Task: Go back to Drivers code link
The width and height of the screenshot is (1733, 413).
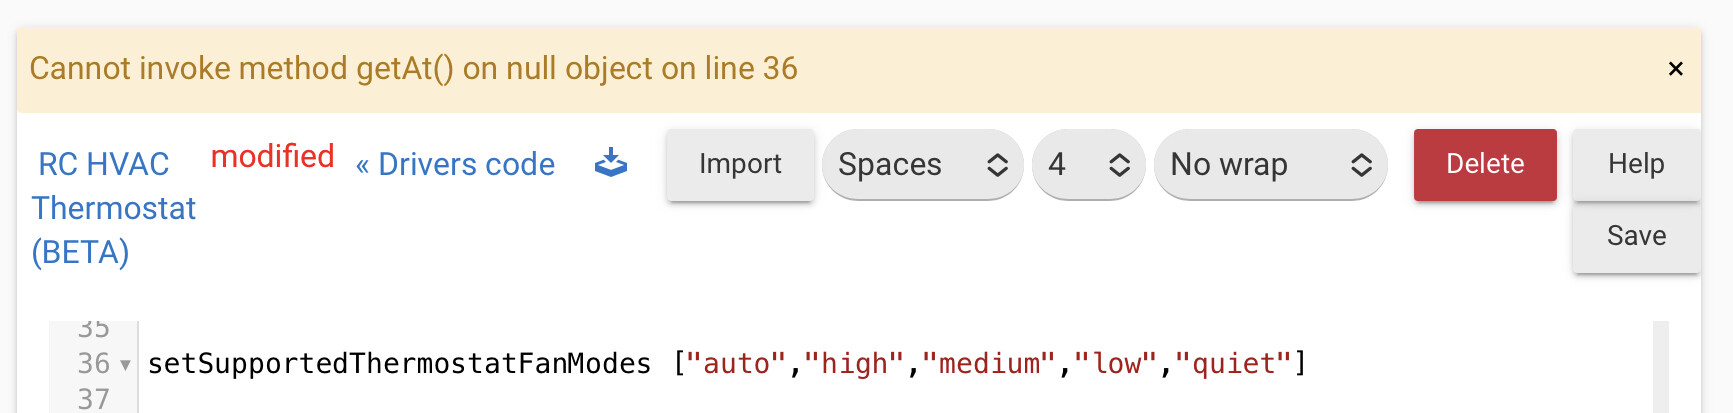Action: coord(455,164)
